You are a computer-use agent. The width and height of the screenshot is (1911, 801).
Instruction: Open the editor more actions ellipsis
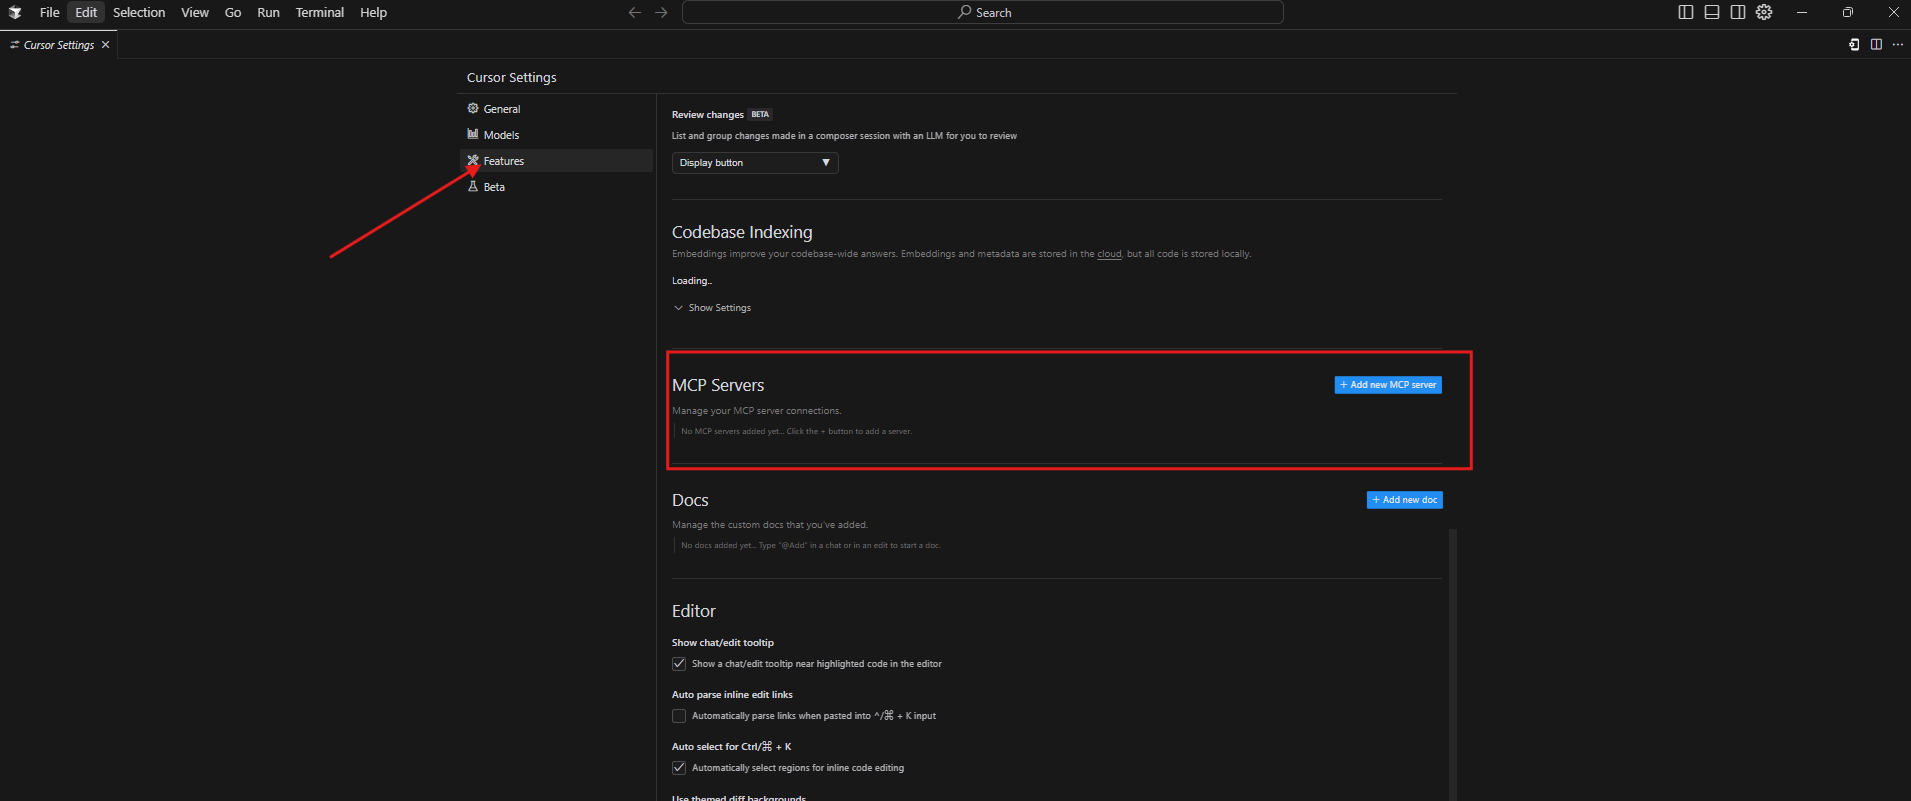pos(1898,44)
